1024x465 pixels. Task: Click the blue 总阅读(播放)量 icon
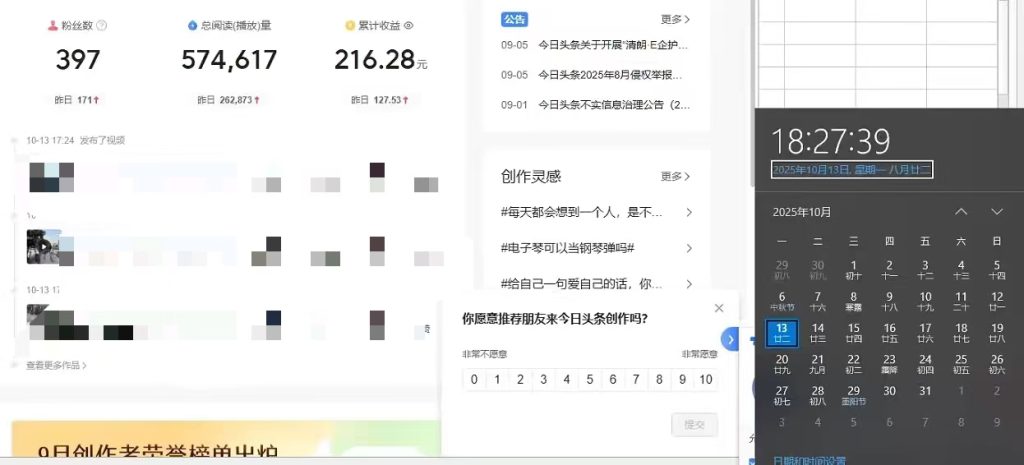click(x=192, y=25)
